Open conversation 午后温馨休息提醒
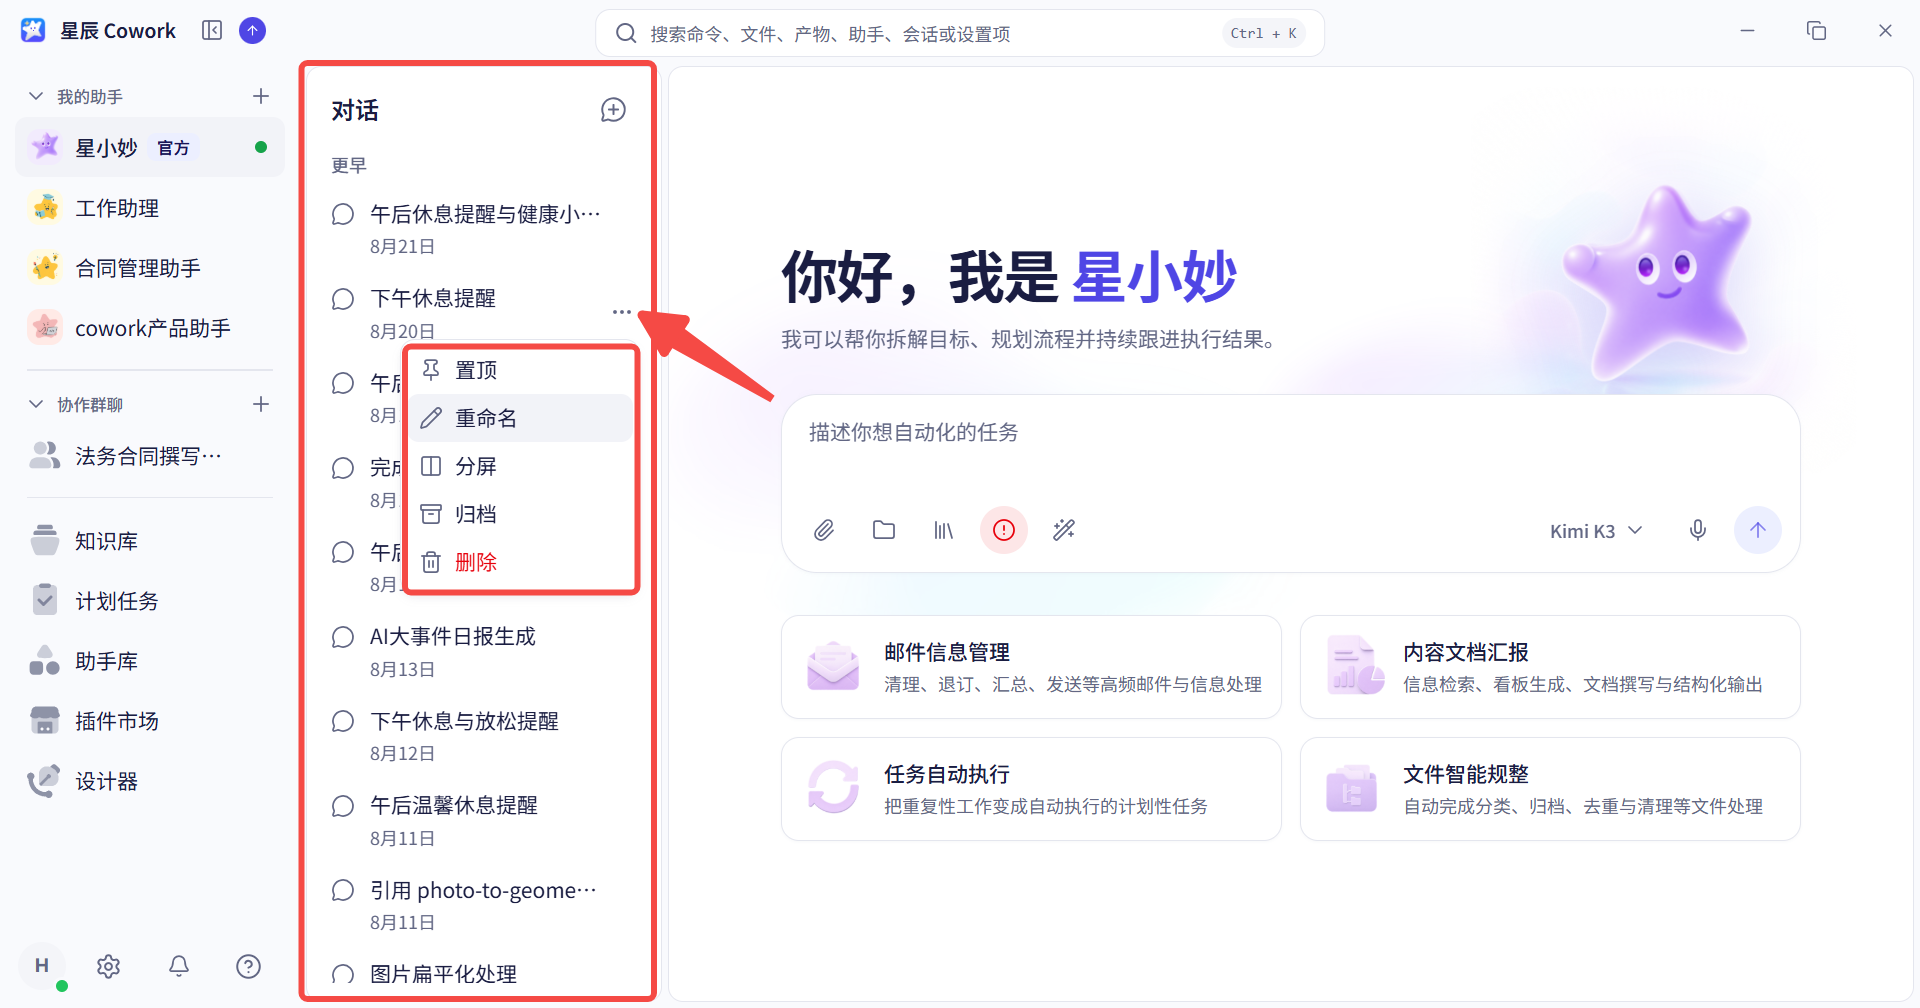 click(478, 821)
